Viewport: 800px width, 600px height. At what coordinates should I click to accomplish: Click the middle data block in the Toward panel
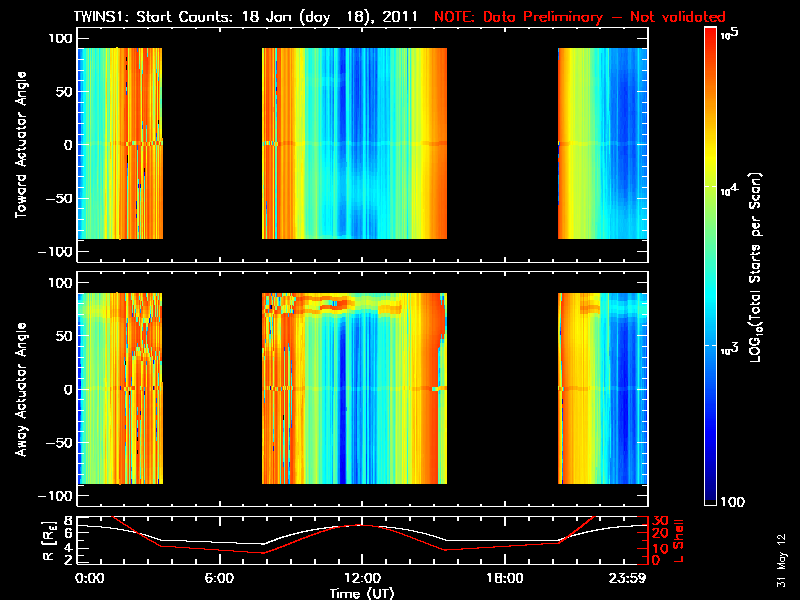point(354,143)
